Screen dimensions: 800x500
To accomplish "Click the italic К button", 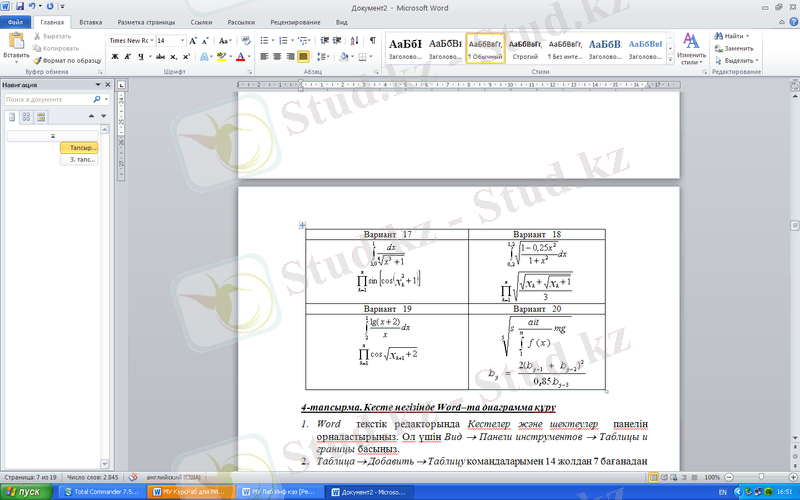I will 127,57.
